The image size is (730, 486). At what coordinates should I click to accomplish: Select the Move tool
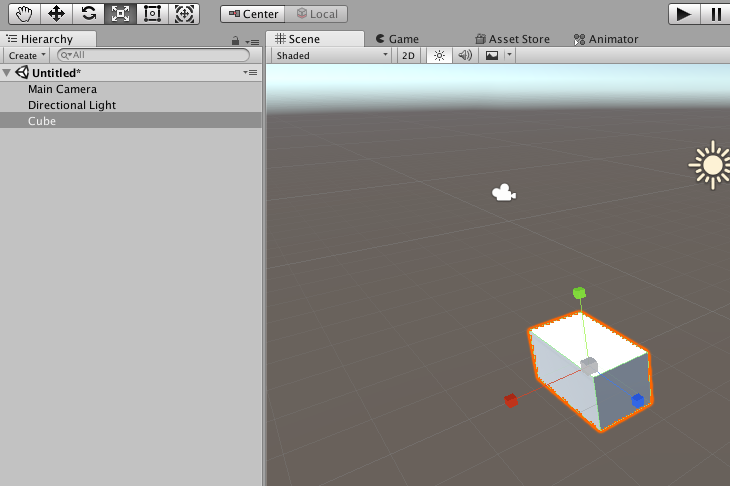click(56, 14)
